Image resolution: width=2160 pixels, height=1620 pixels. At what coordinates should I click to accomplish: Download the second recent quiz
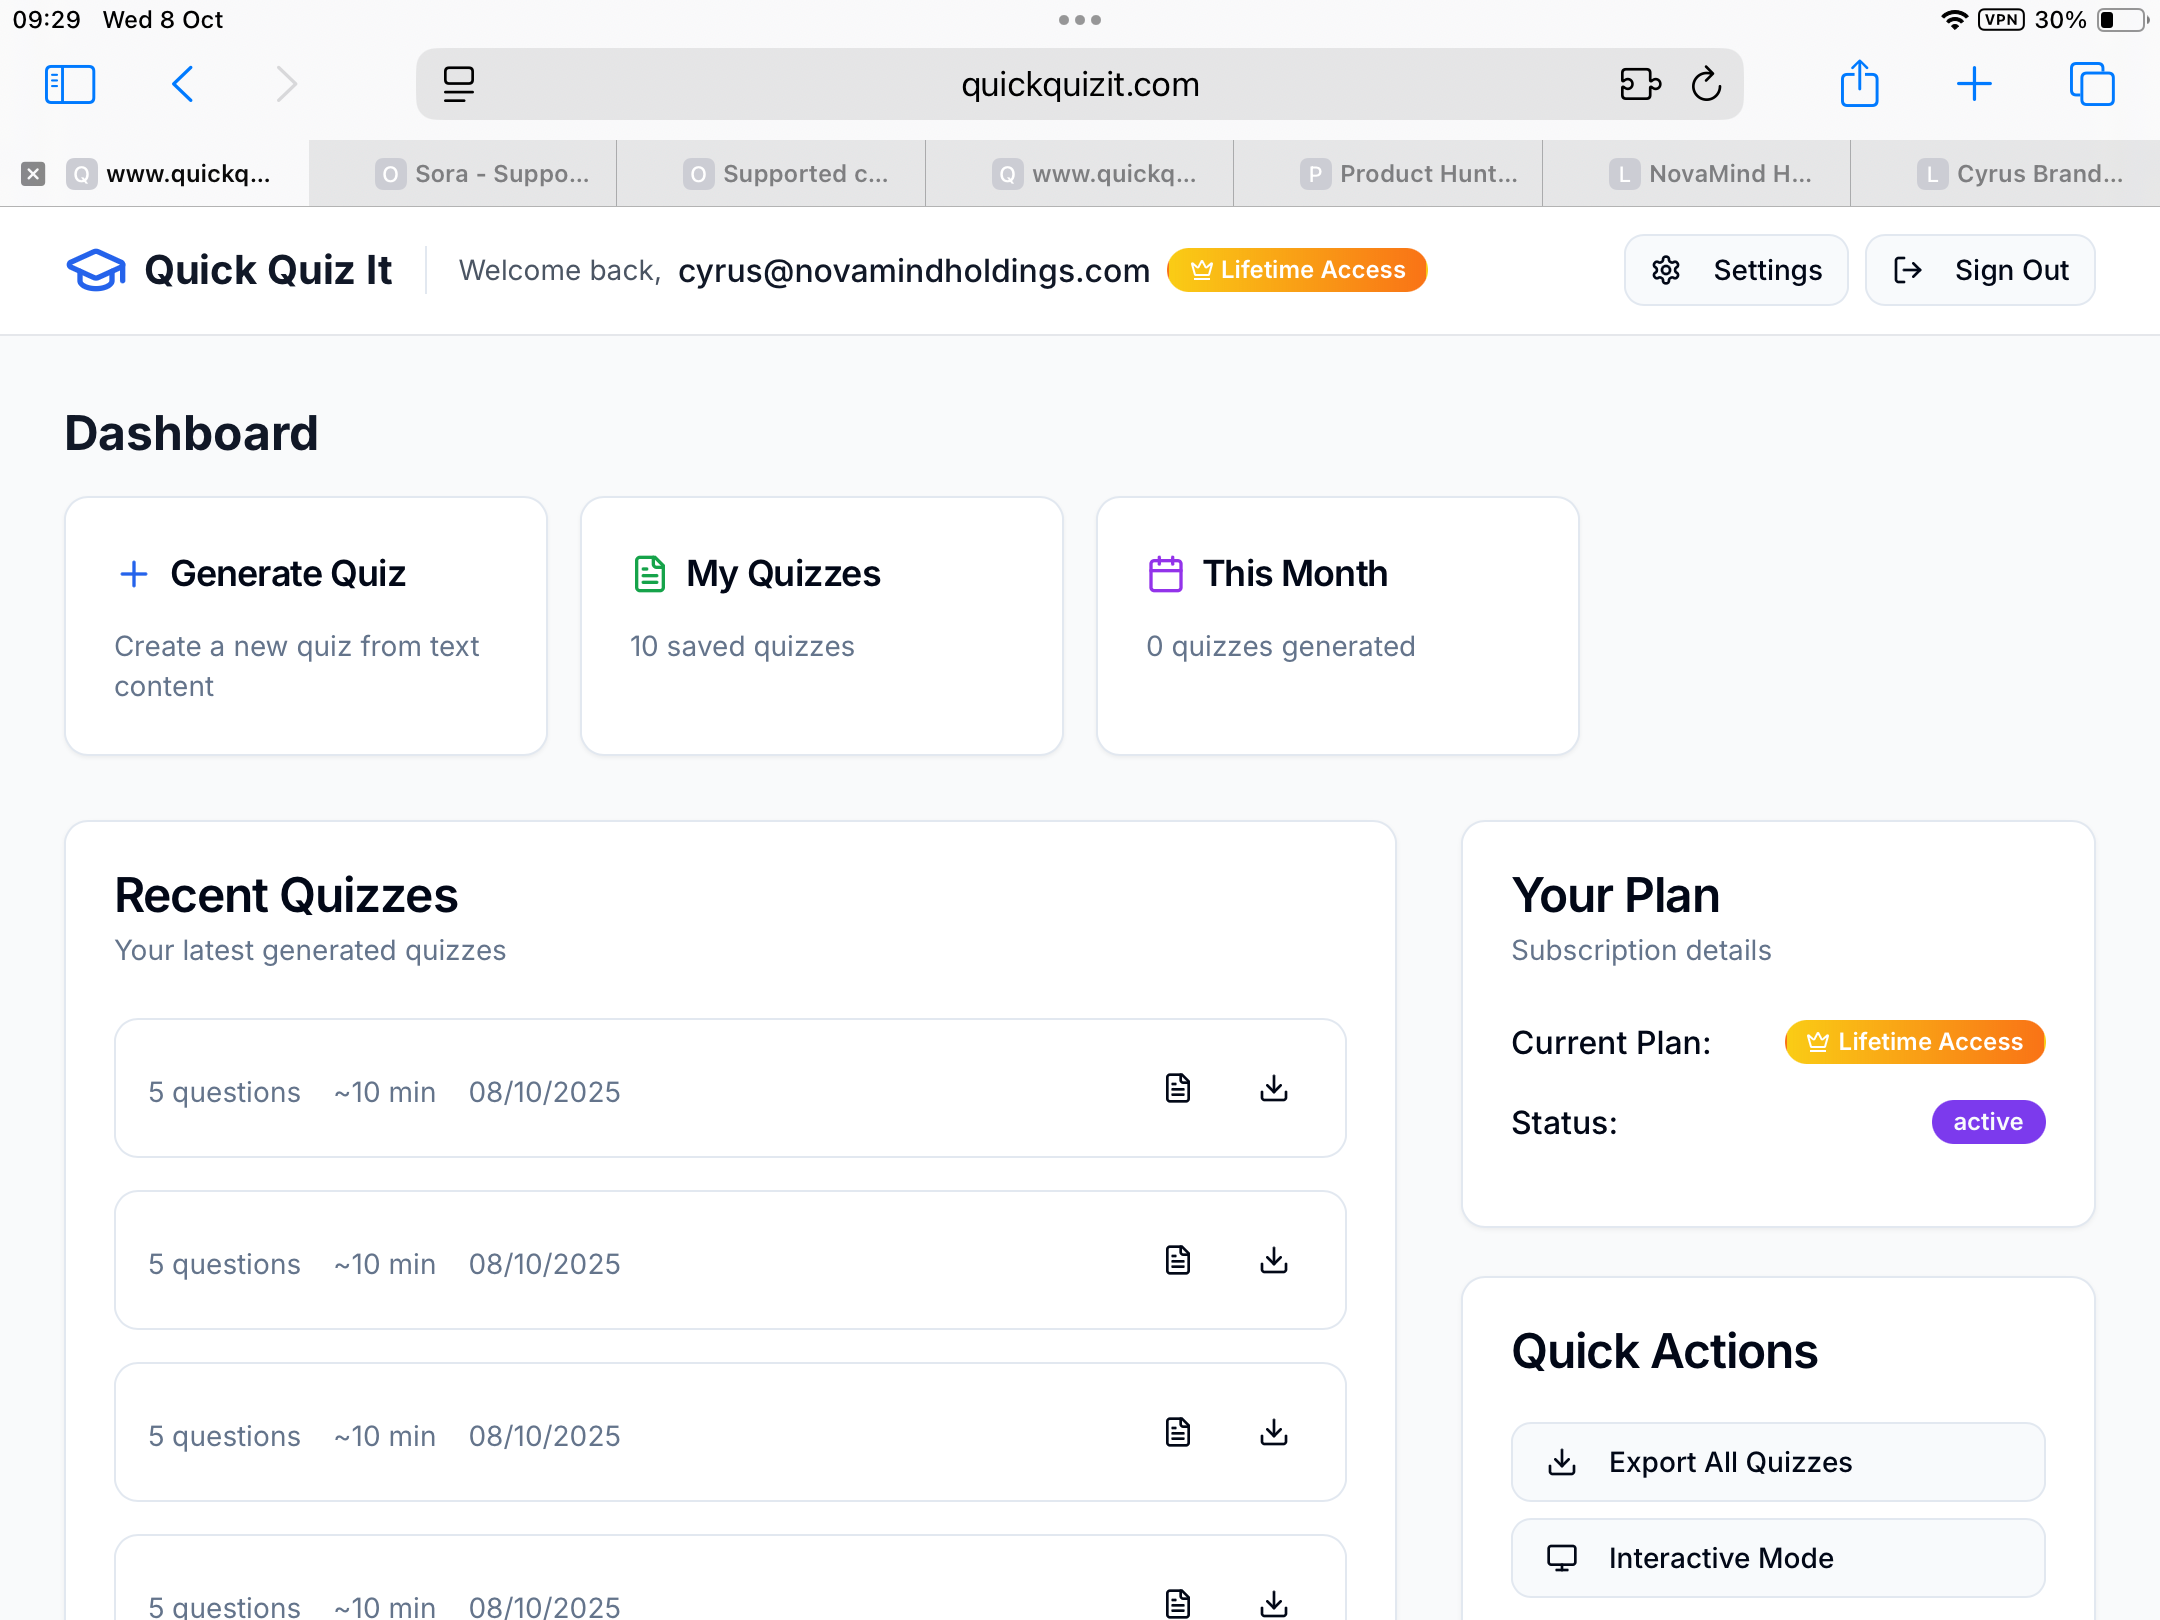[1273, 1260]
